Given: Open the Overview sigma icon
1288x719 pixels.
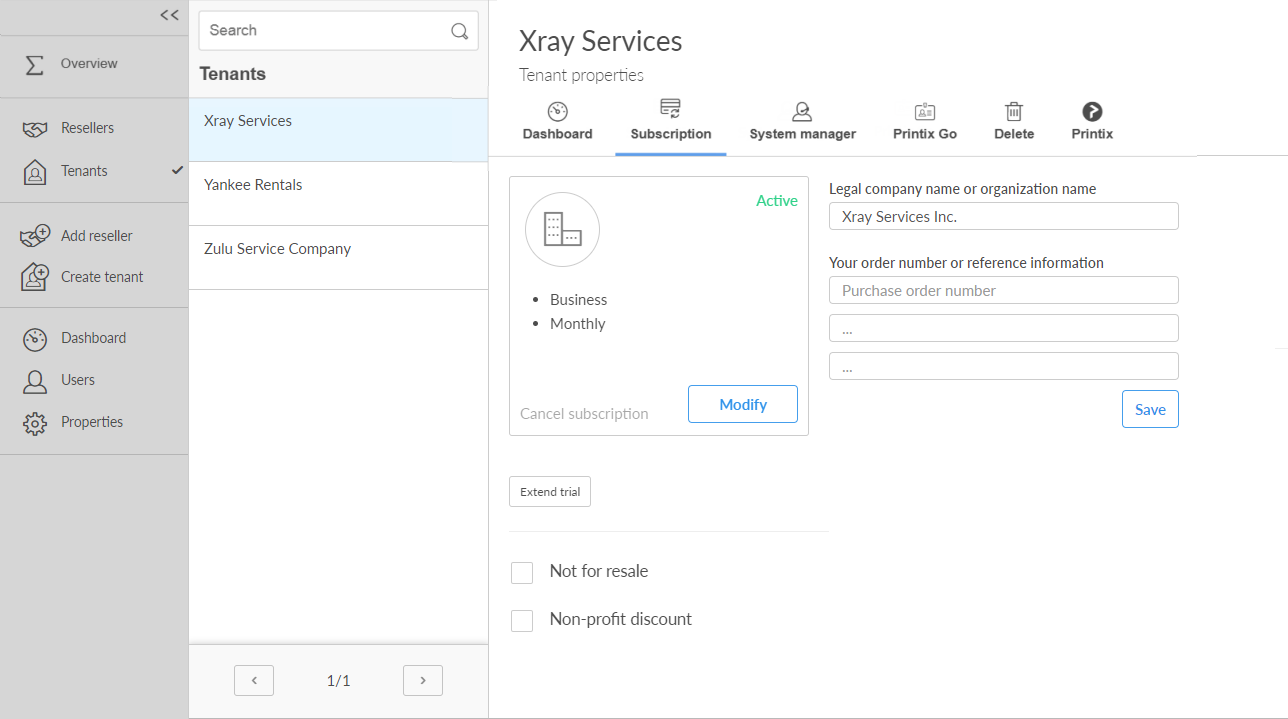Looking at the screenshot, I should [34, 64].
